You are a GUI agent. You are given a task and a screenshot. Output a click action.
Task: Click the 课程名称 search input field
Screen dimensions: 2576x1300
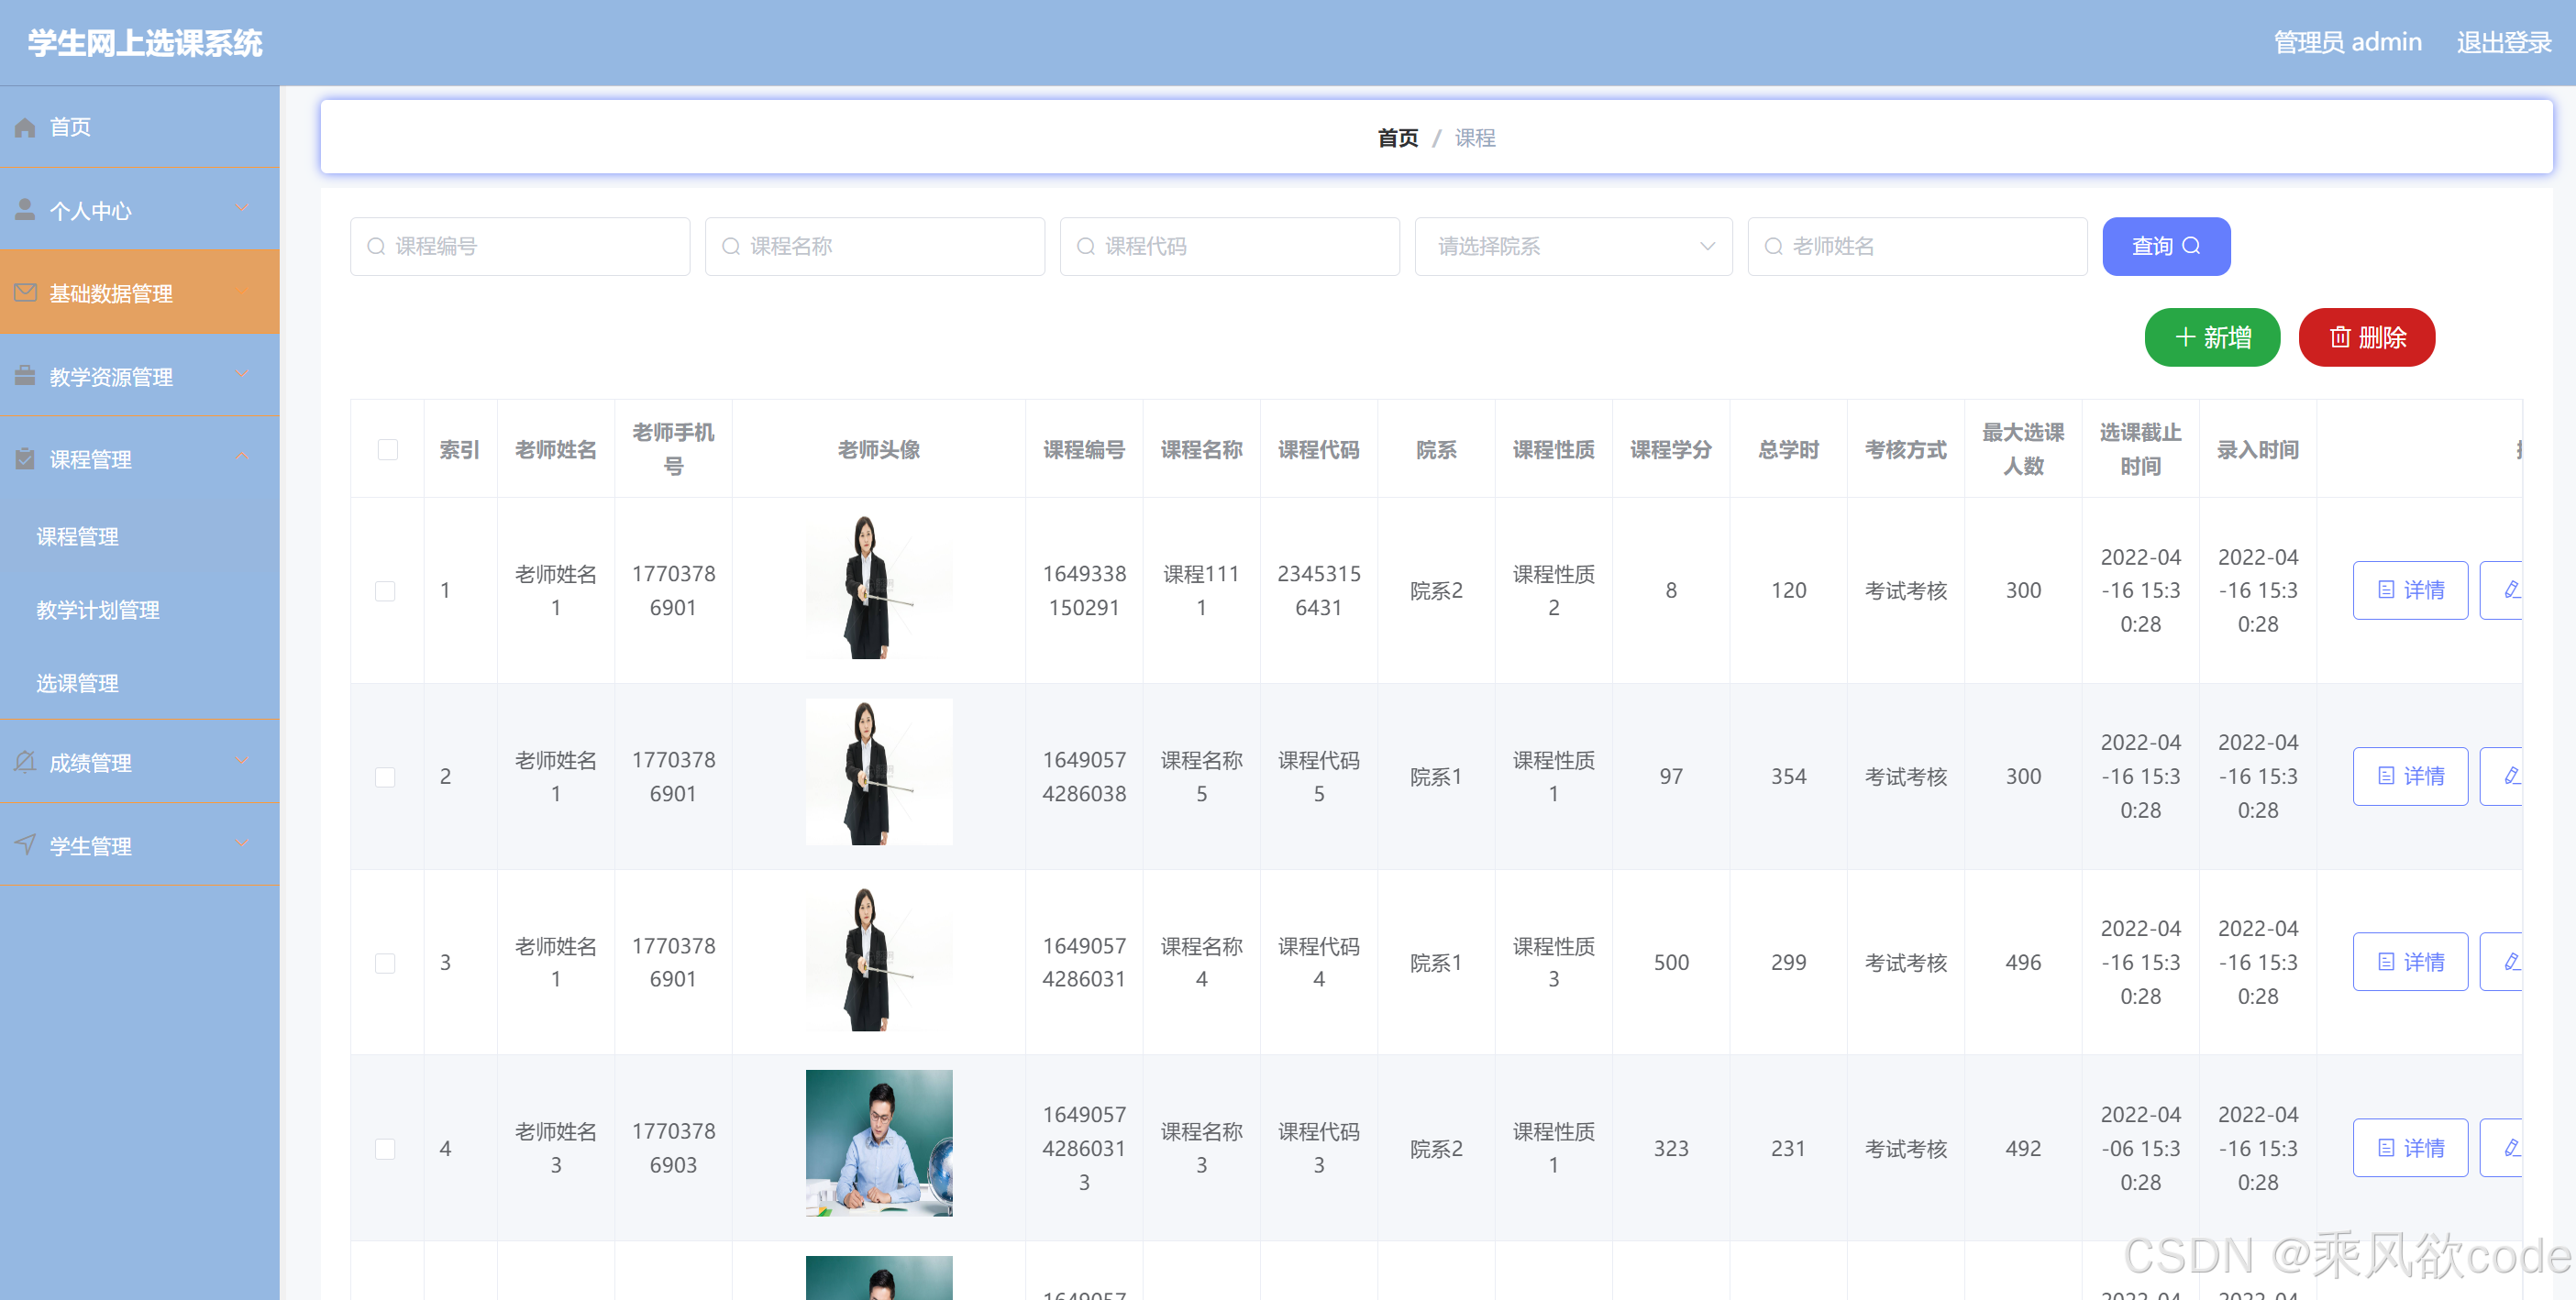(x=875, y=246)
